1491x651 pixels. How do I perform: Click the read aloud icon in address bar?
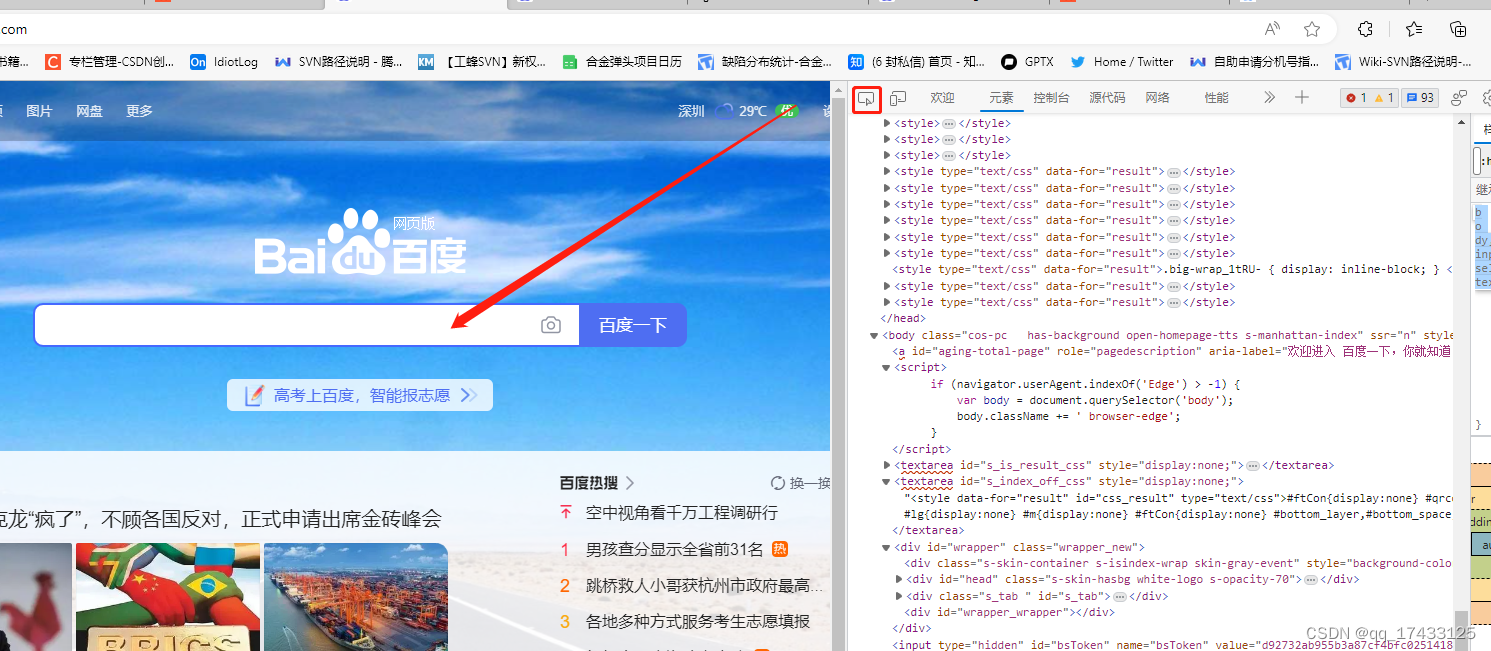click(1272, 29)
